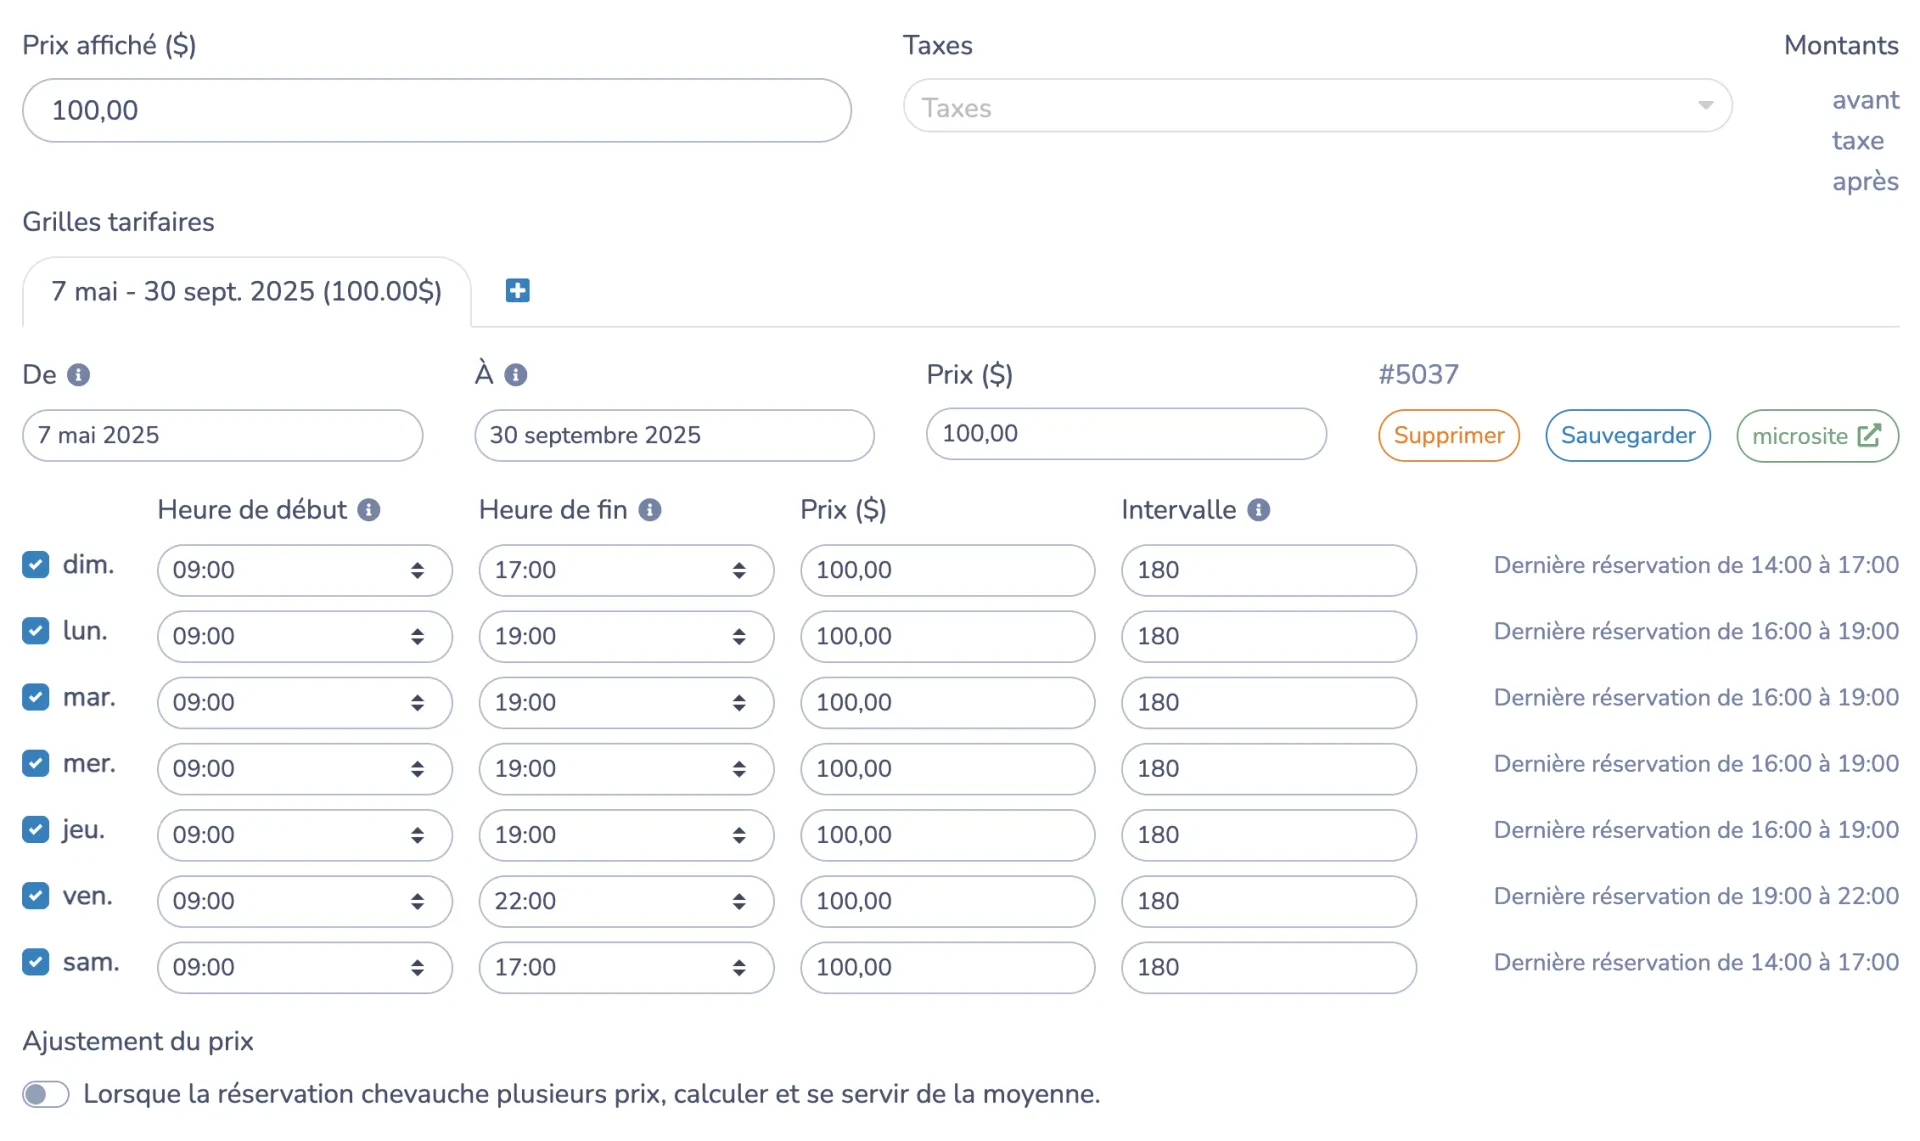Click the #5037 grid identifier
Screen dimensions: 1920x1141
click(1418, 375)
